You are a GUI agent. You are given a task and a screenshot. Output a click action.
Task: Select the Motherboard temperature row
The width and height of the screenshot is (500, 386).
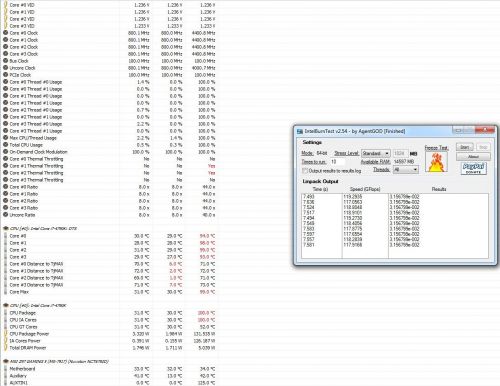(109, 369)
